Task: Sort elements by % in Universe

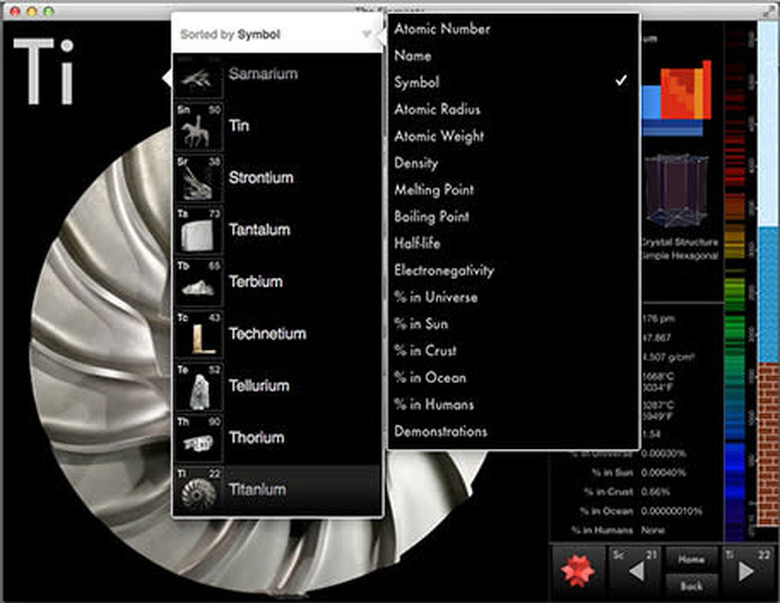Action: (x=436, y=298)
